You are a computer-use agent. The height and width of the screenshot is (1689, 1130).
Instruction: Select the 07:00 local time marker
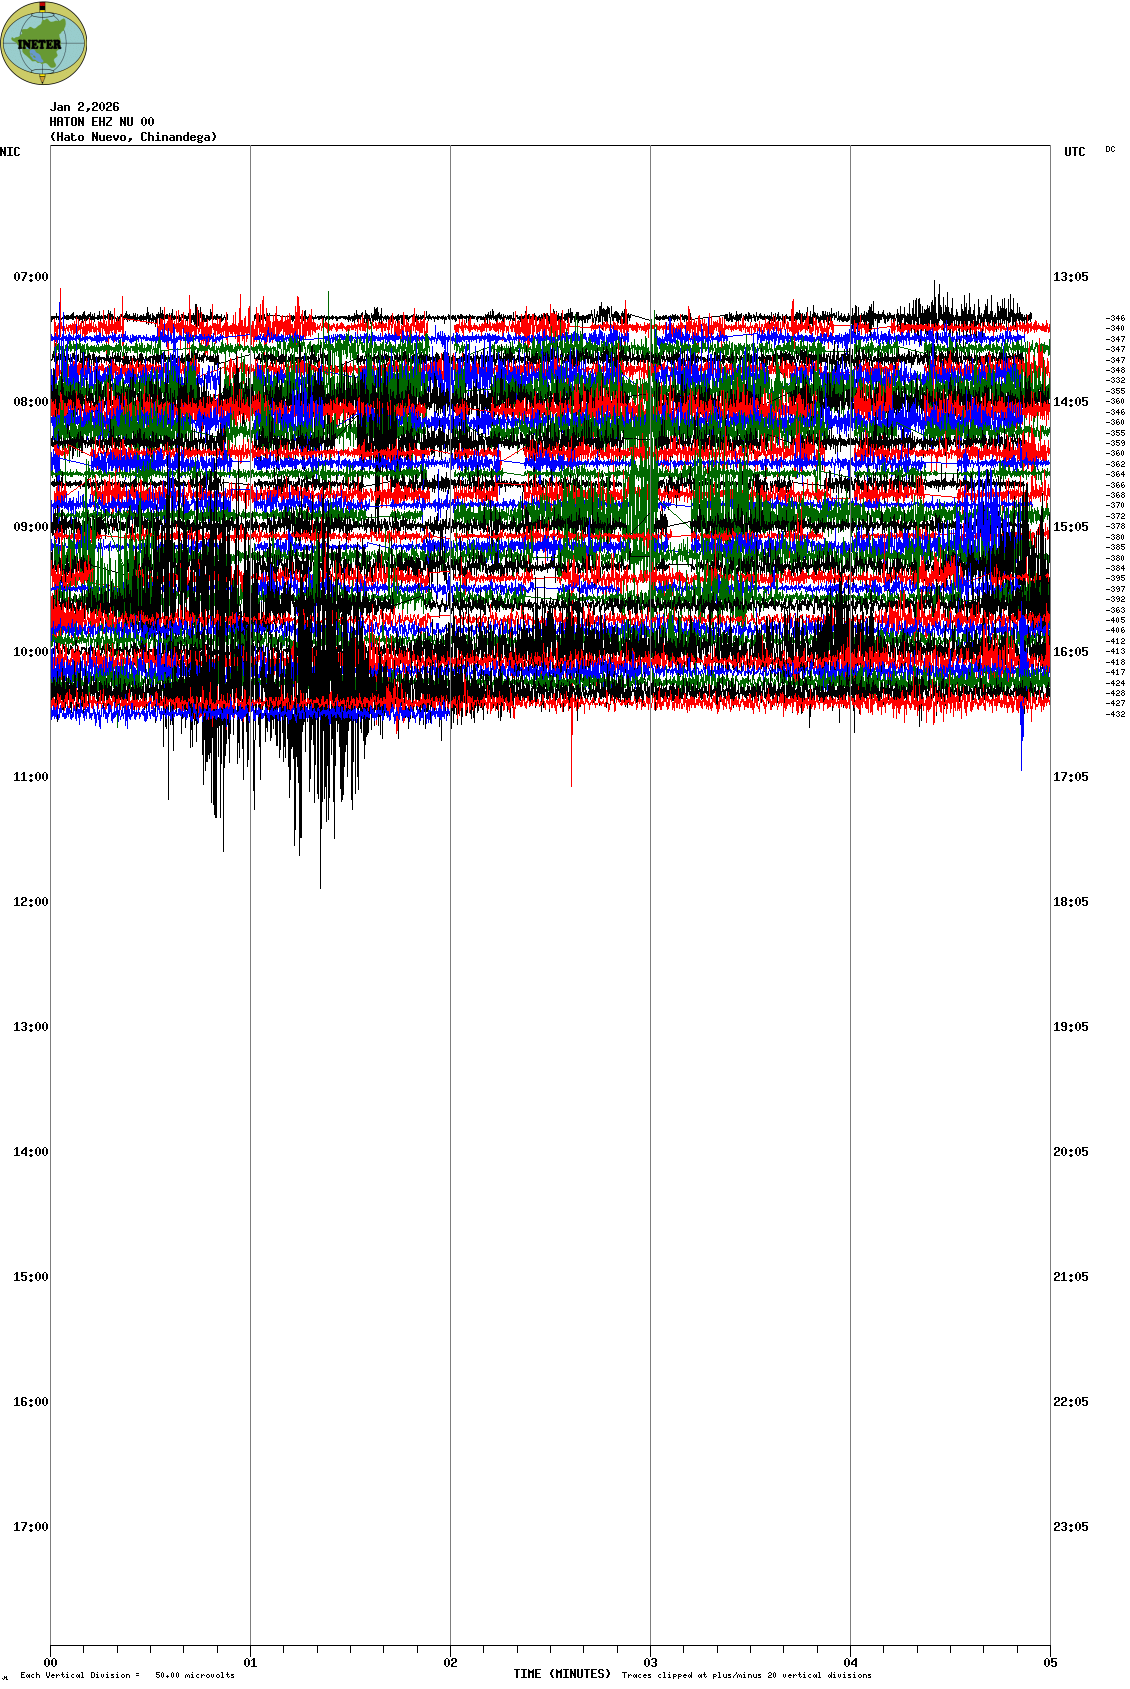point(30,277)
